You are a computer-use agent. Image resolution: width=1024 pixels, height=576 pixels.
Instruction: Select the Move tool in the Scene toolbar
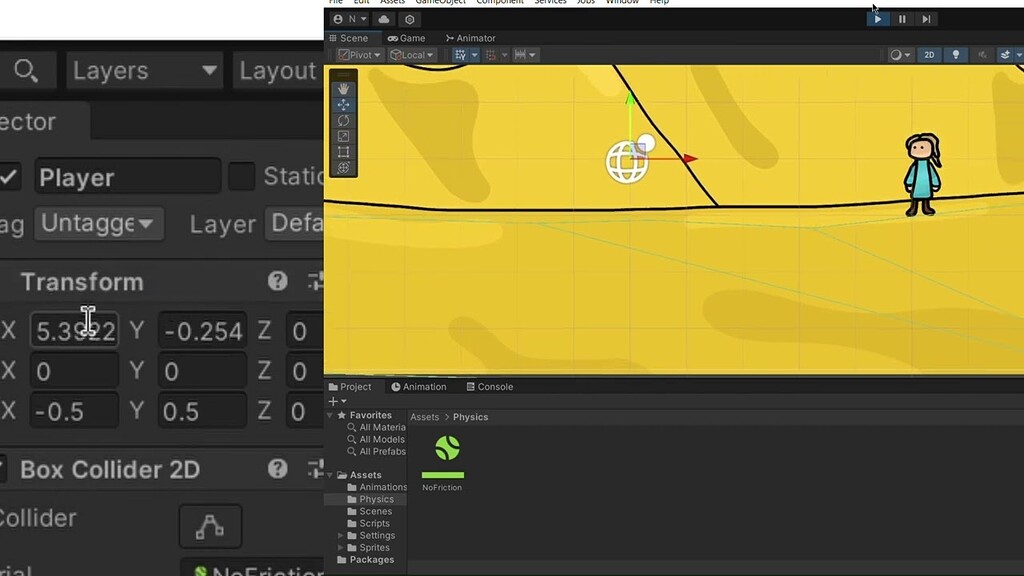[x=343, y=104]
